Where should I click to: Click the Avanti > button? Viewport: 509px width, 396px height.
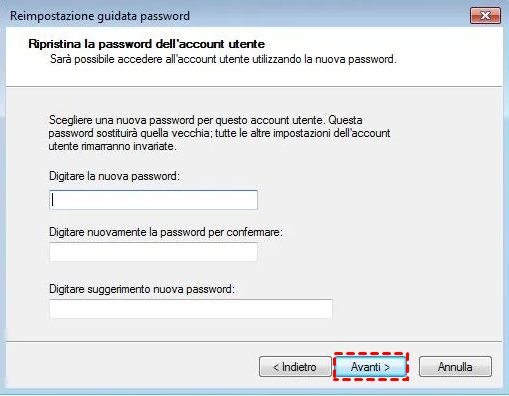click(371, 367)
